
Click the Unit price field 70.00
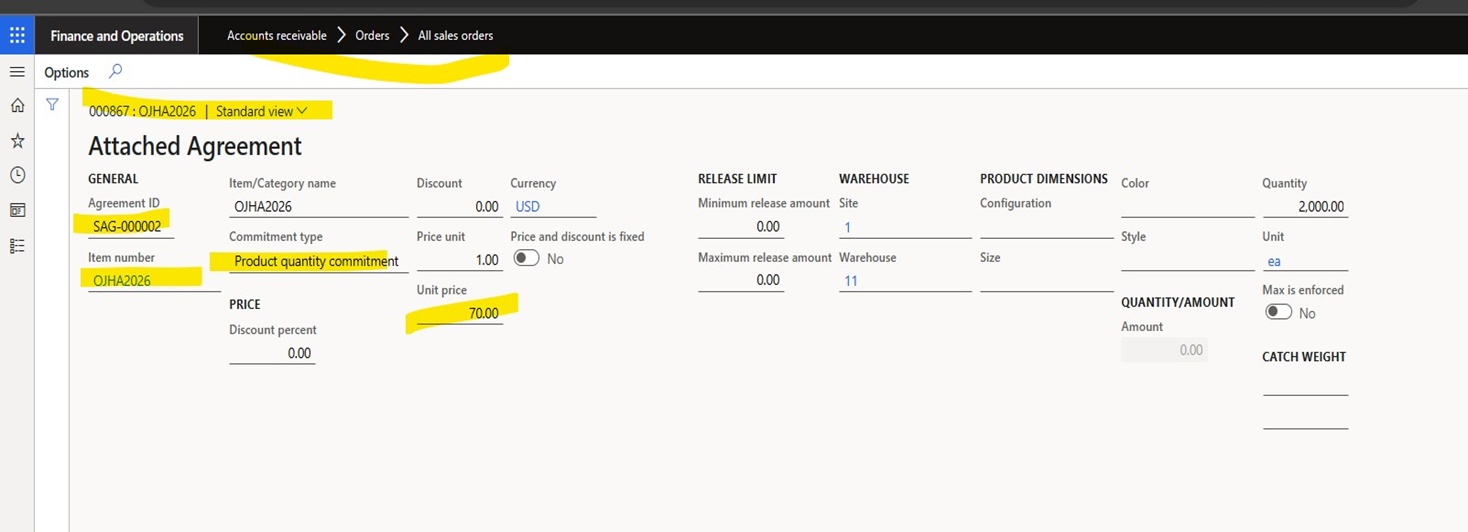coord(459,313)
